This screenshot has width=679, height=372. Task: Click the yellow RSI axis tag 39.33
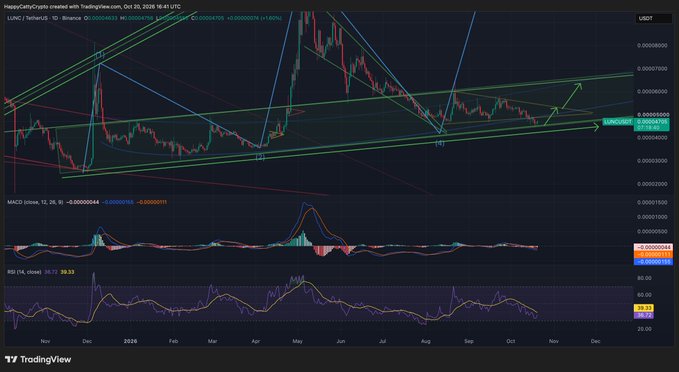(x=644, y=308)
